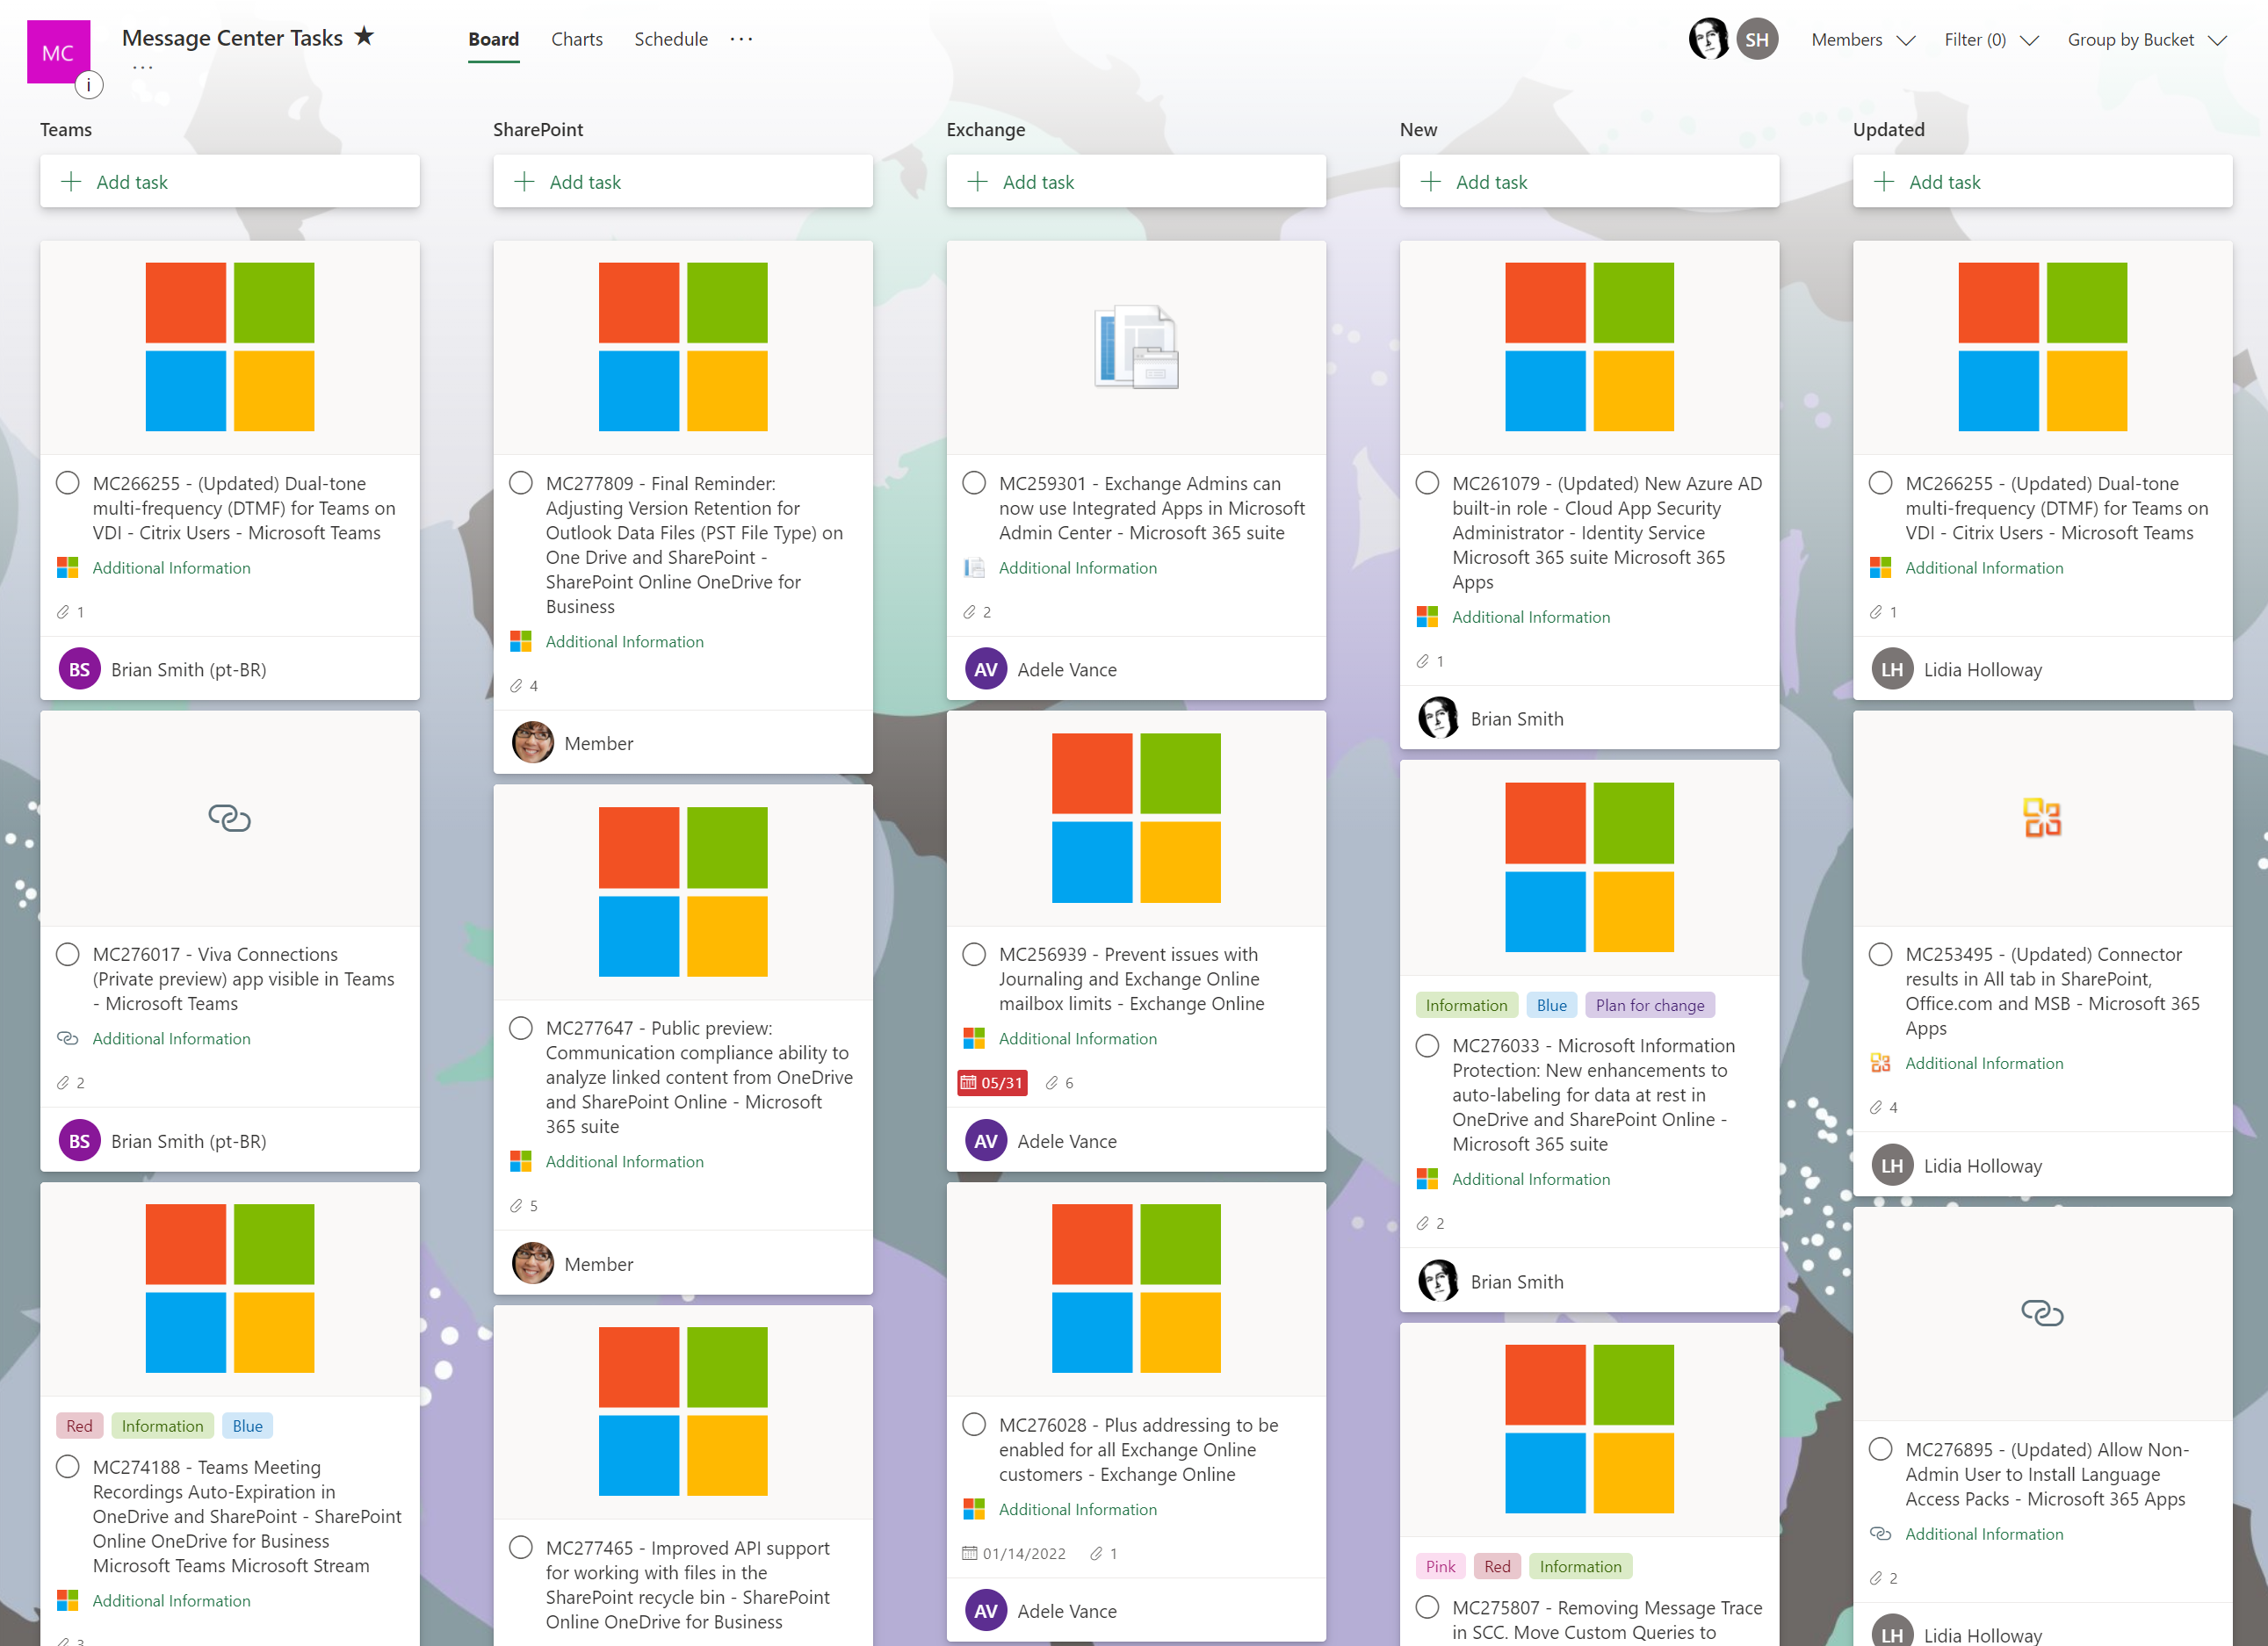Click the 05/31 due date badge
This screenshot has height=1646, width=2268.
click(x=991, y=1083)
